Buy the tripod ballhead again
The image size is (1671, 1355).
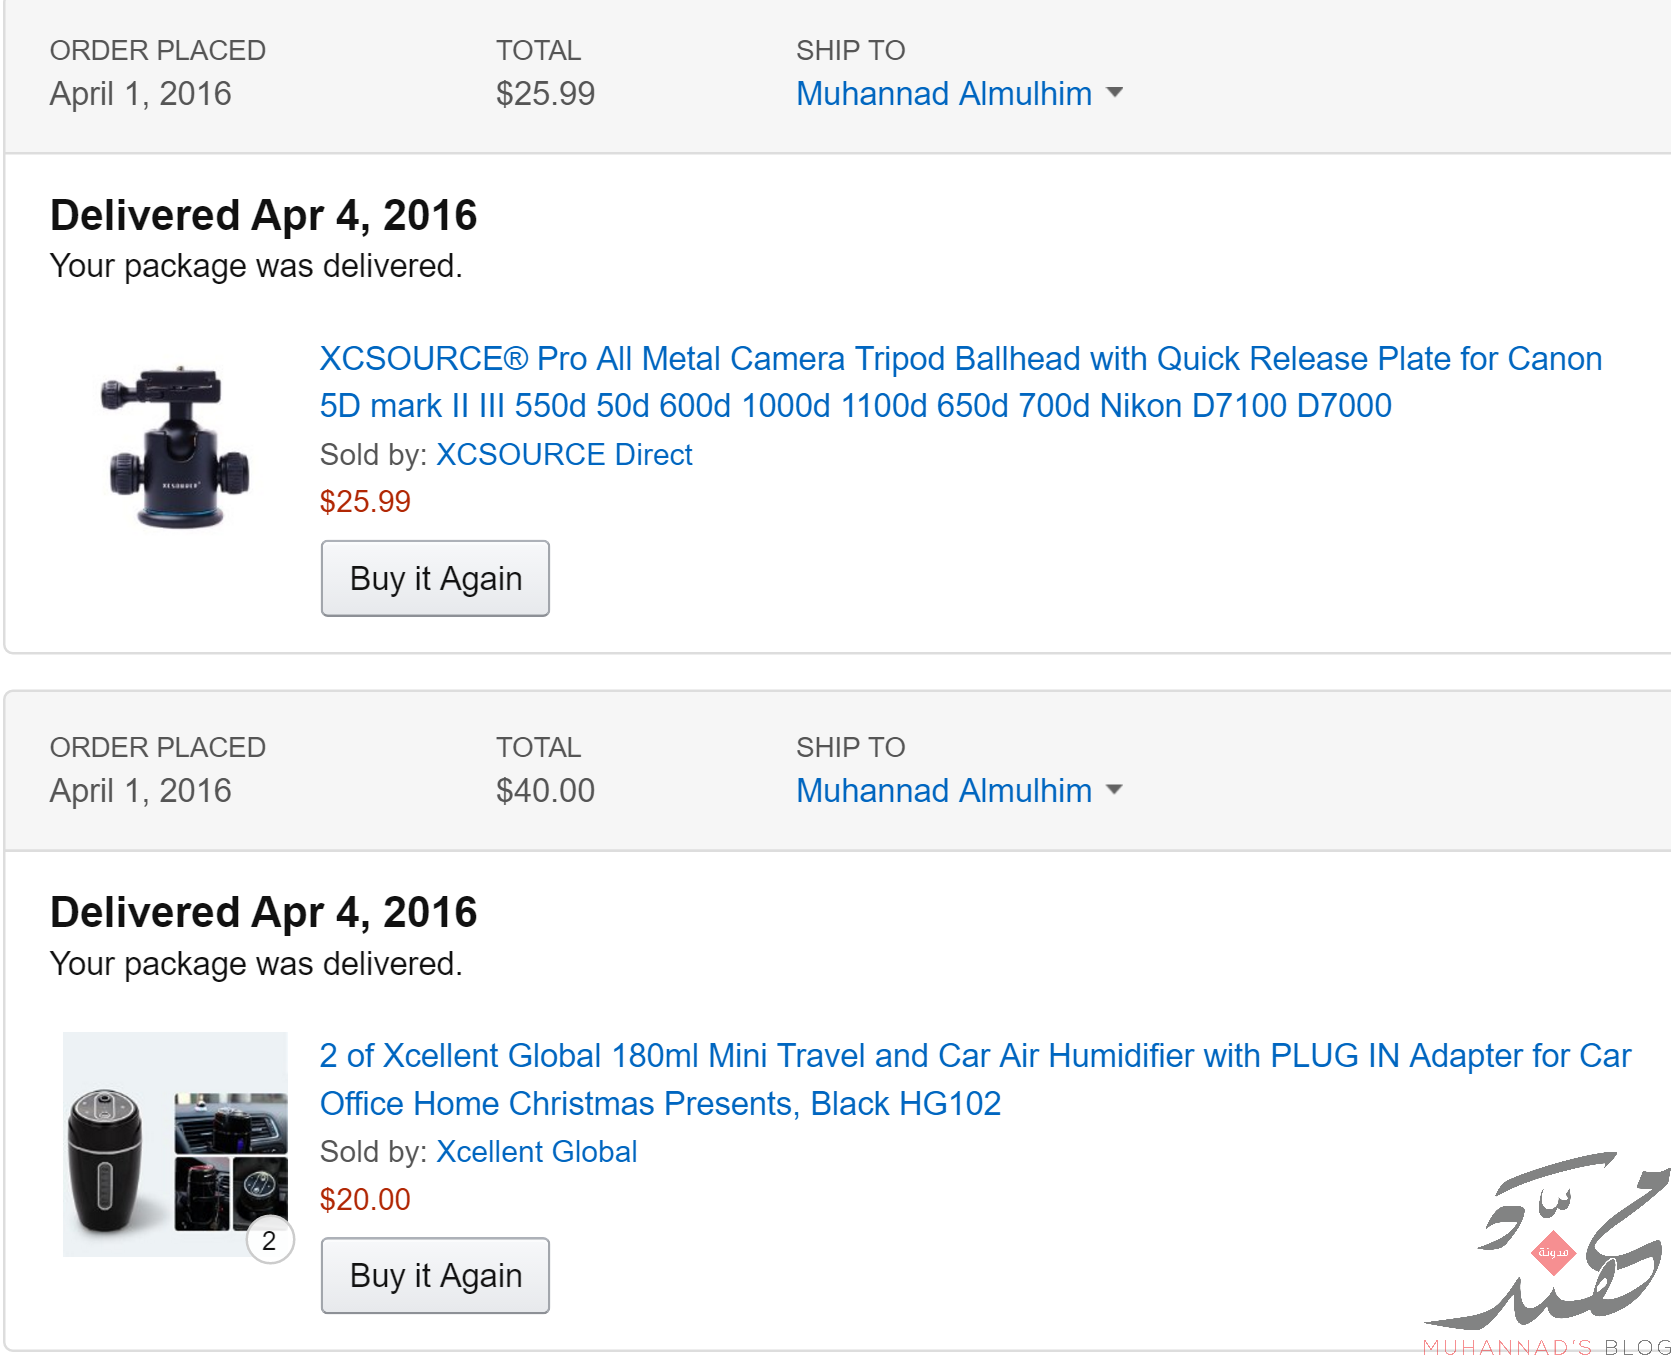tap(435, 578)
